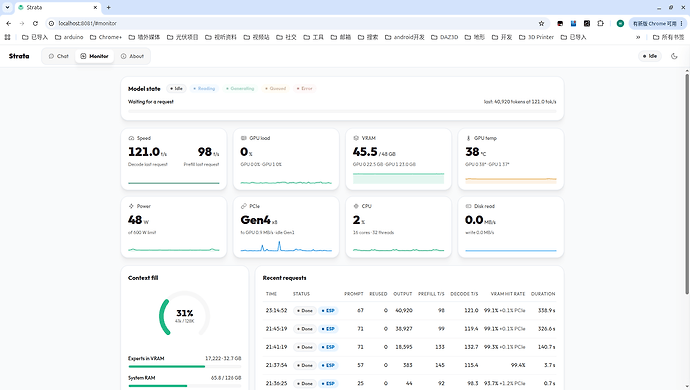Click the site information icon in address bar

point(51,23)
